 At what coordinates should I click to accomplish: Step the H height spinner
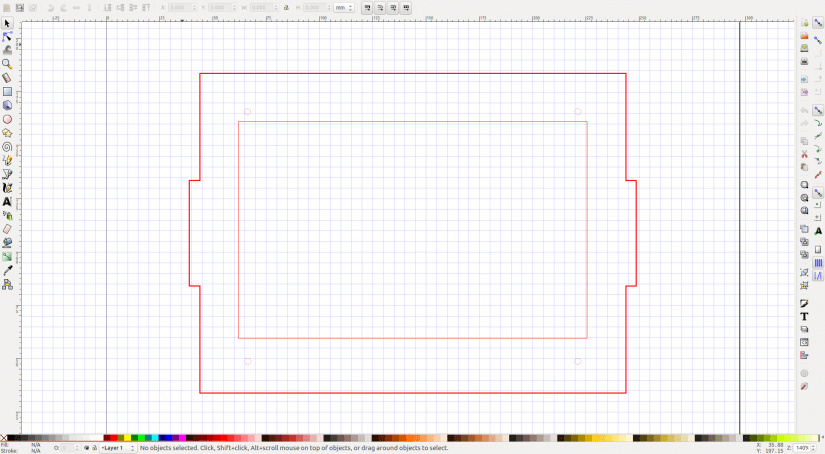point(329,8)
